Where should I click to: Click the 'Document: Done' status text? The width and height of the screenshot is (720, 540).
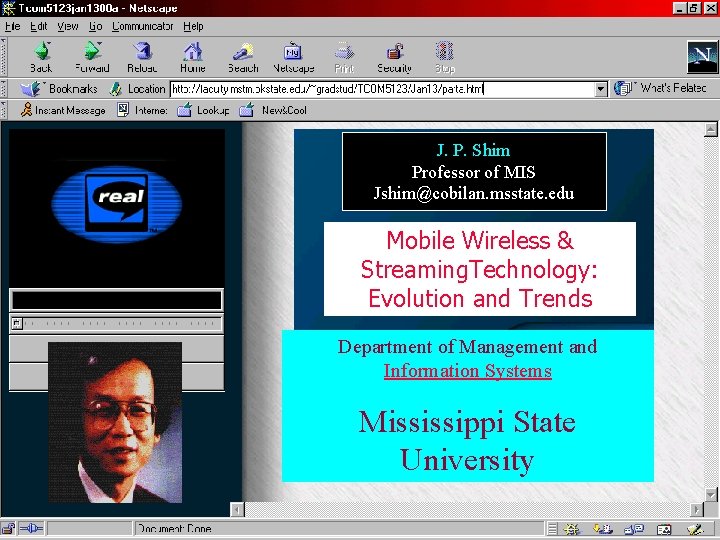[174, 529]
